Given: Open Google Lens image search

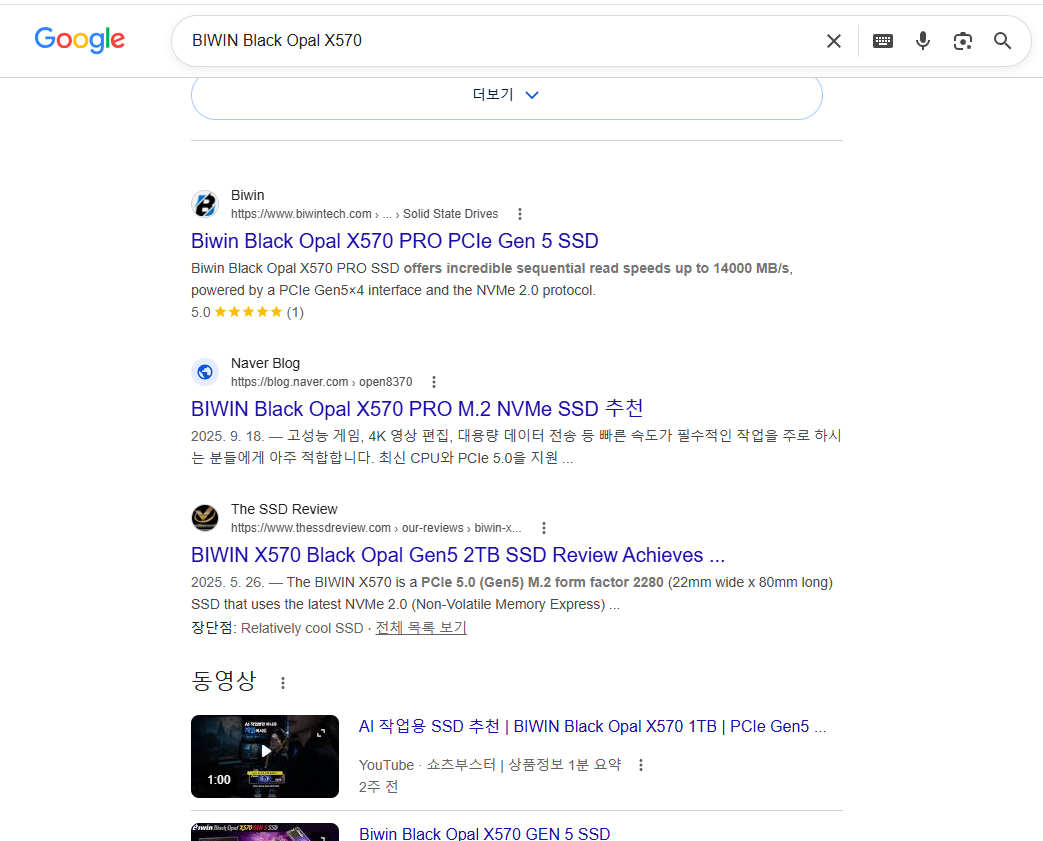Looking at the screenshot, I should coord(963,41).
